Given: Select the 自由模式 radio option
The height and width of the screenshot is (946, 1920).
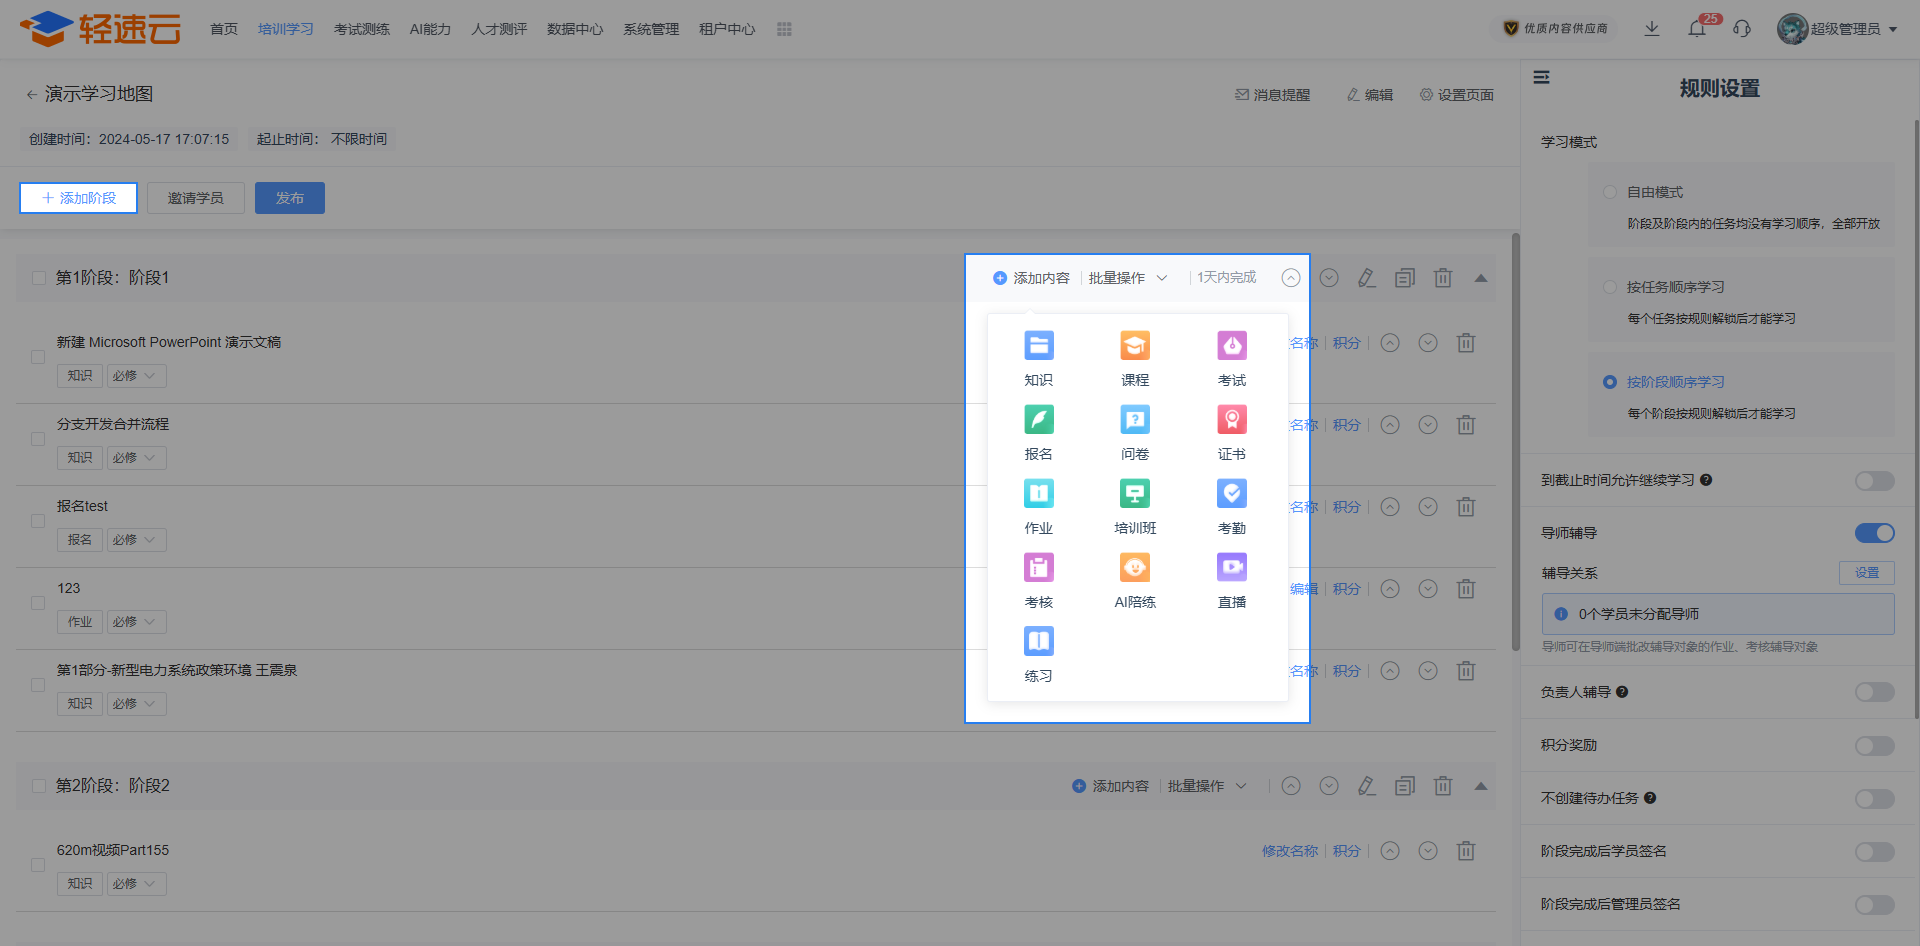Looking at the screenshot, I should (x=1610, y=192).
